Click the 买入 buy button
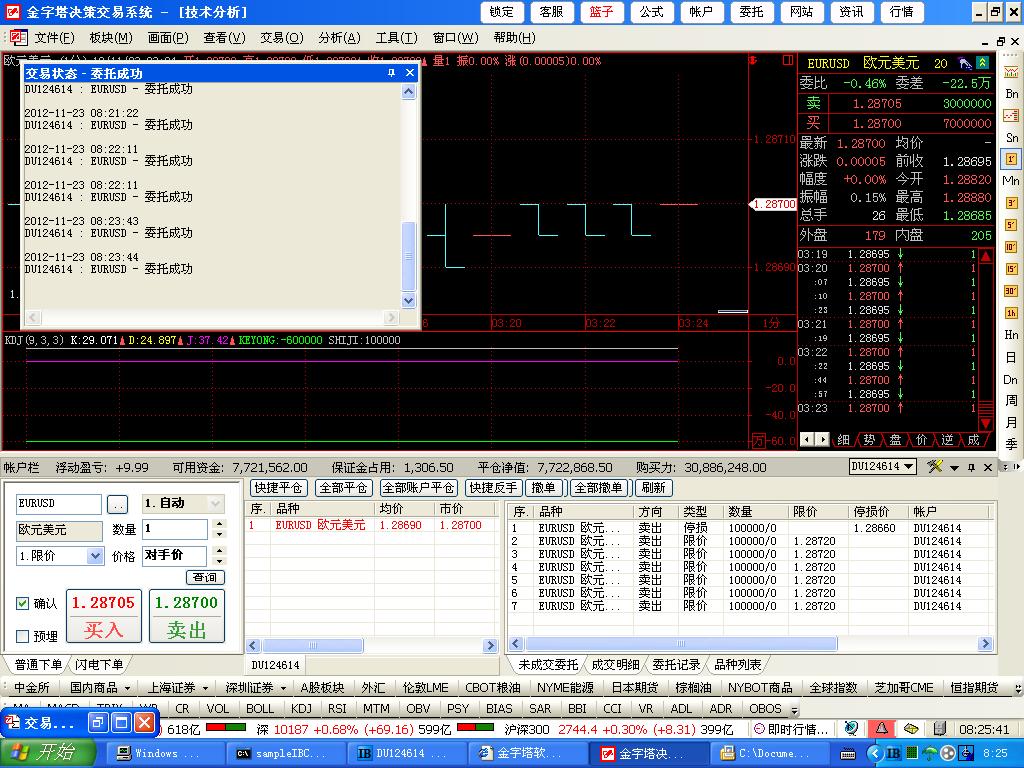The width and height of the screenshot is (1024, 768). (103, 629)
